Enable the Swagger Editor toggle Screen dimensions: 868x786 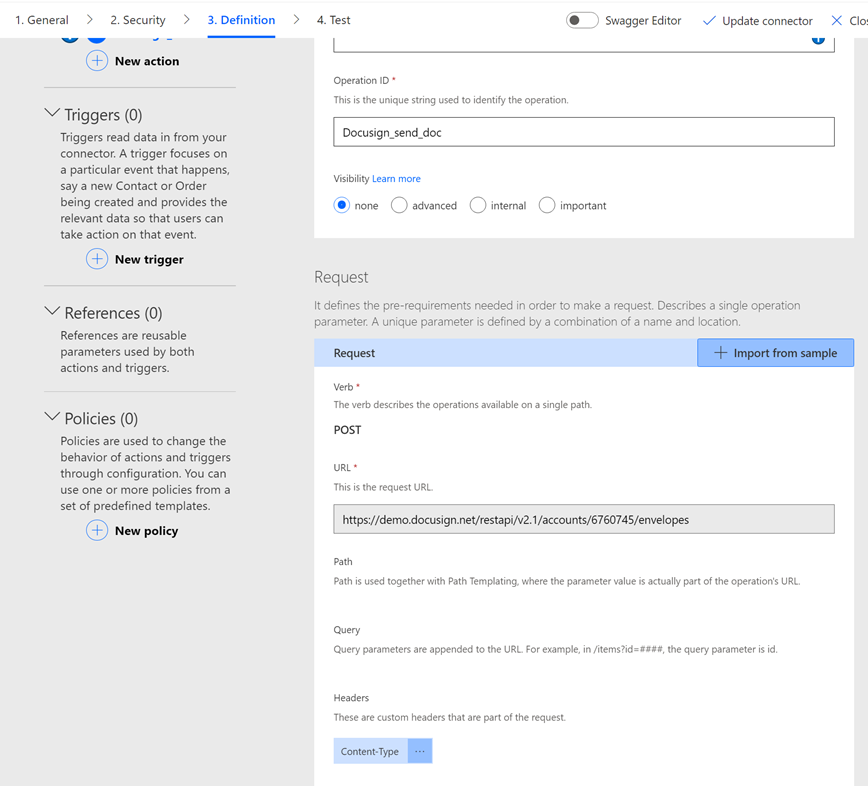pyautogui.click(x=582, y=19)
